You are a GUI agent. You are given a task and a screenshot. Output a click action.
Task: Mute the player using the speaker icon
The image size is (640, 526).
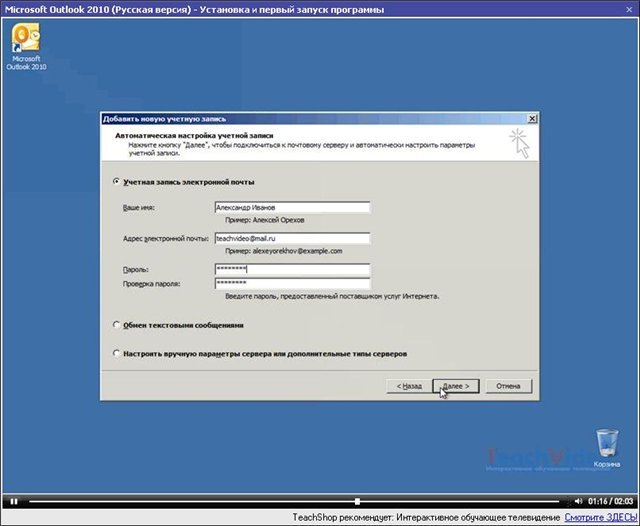(x=578, y=501)
